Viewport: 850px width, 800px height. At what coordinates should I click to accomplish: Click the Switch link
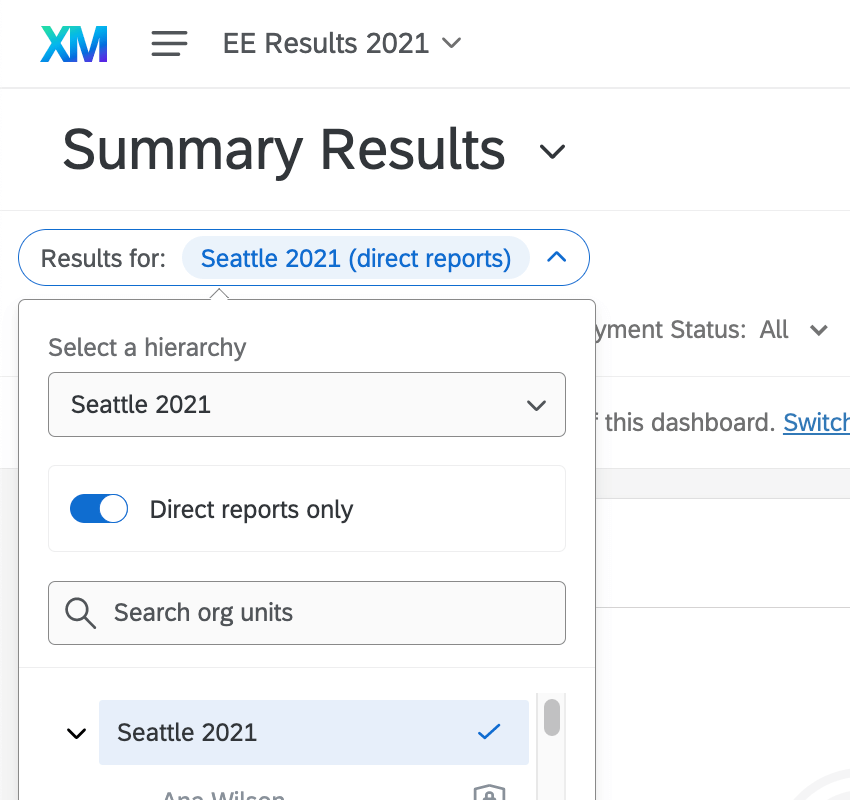tap(816, 422)
